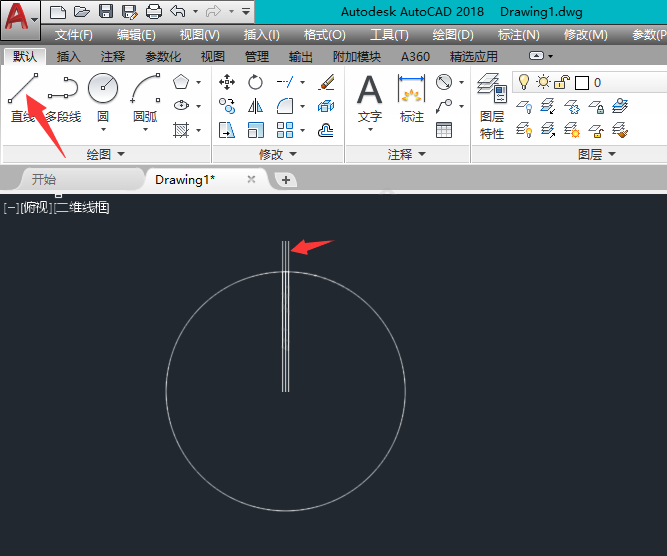Screen dimensions: 667x556
Task: Click the [俯视] view control
Action: (37, 208)
